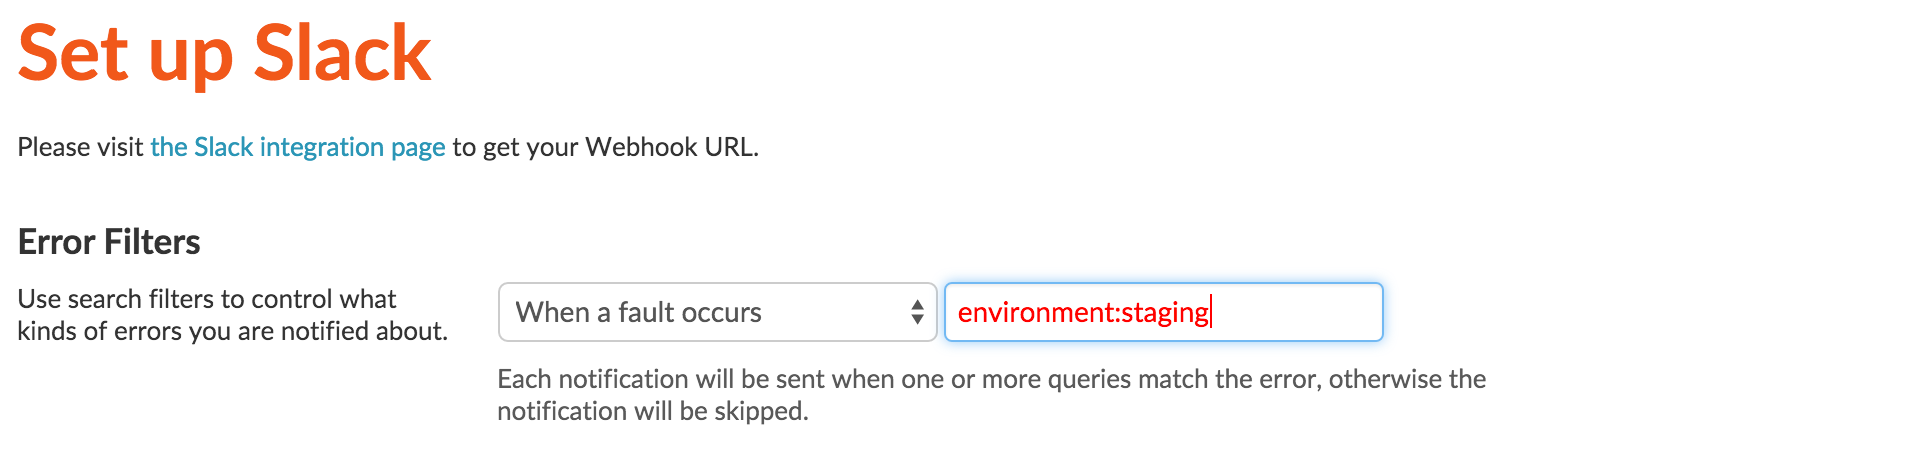Screen dimensions: 1906x450
Task: Open the "When a fault occurs" dropdown
Action: 716,312
